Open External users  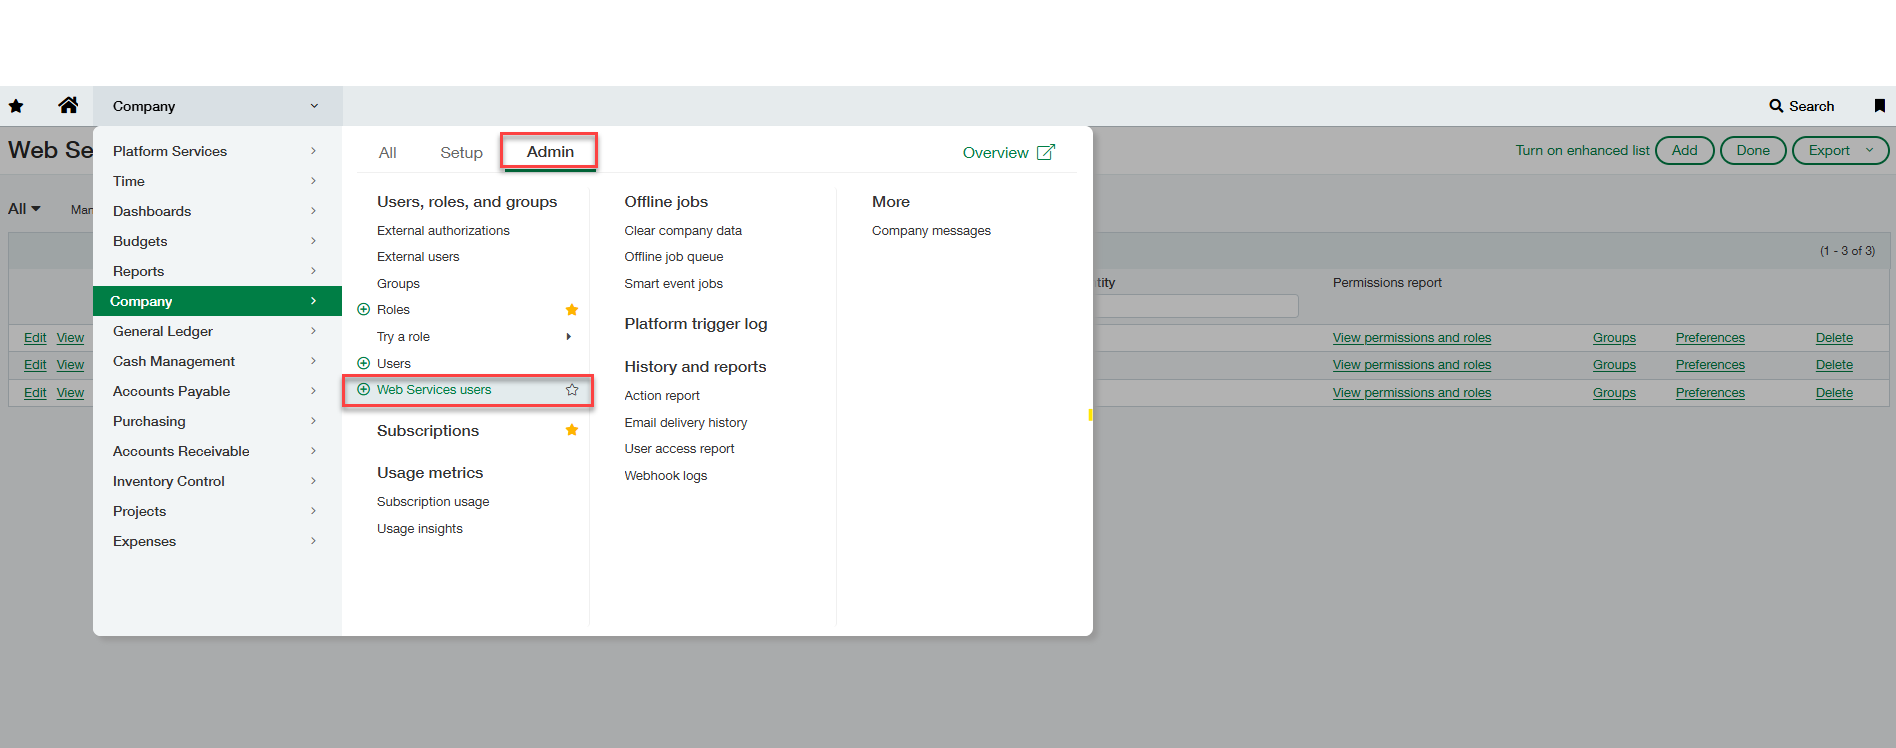click(418, 257)
